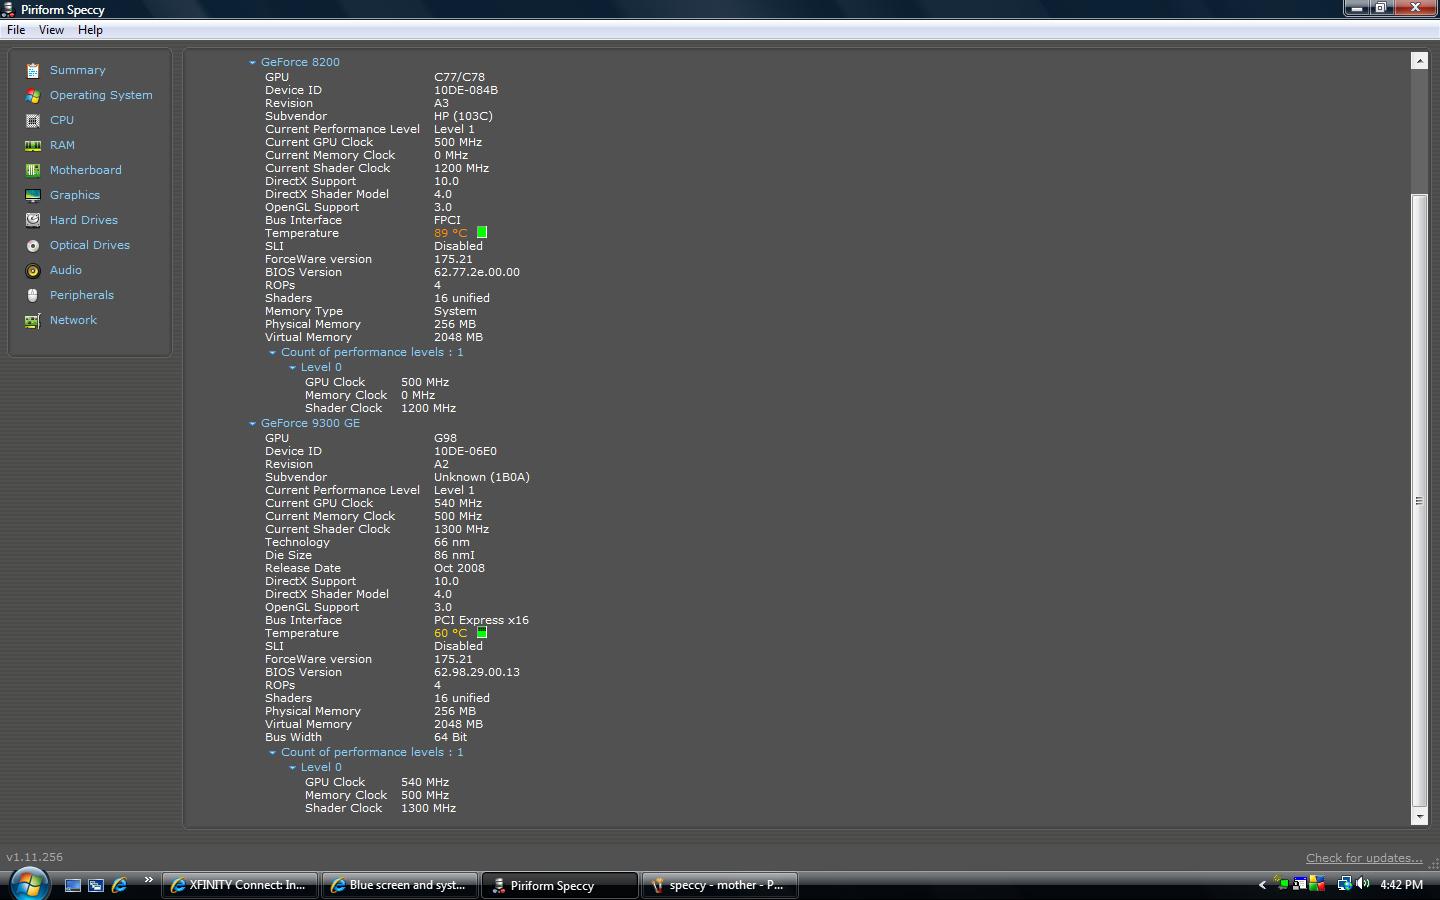
Task: Collapse Level 0 under GeForce 9300 GE
Action: tap(293, 767)
